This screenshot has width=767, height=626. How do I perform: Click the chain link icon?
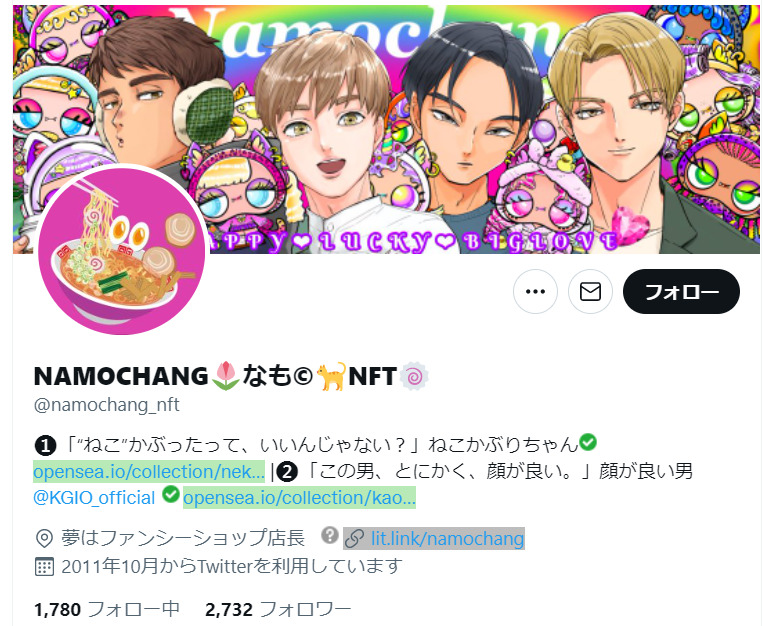(x=354, y=538)
